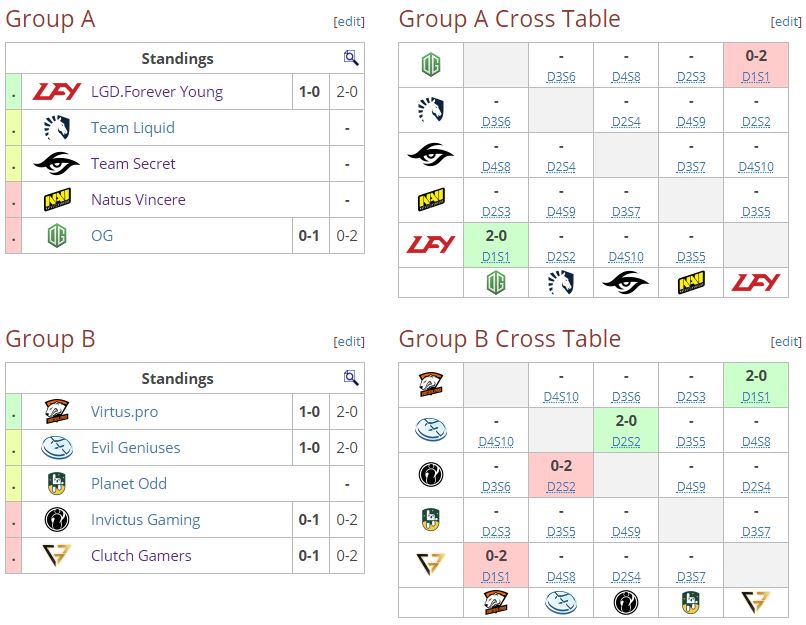Edit the Group A section
The height and width of the screenshot is (625, 806).
[349, 21]
